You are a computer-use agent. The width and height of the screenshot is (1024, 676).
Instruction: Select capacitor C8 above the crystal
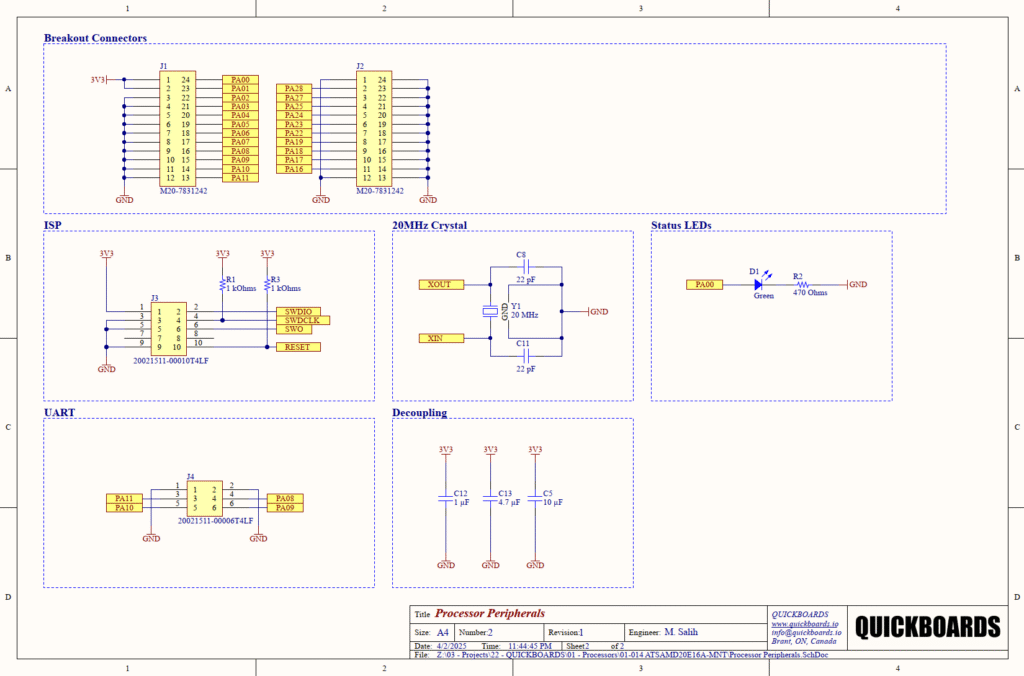pos(521,267)
